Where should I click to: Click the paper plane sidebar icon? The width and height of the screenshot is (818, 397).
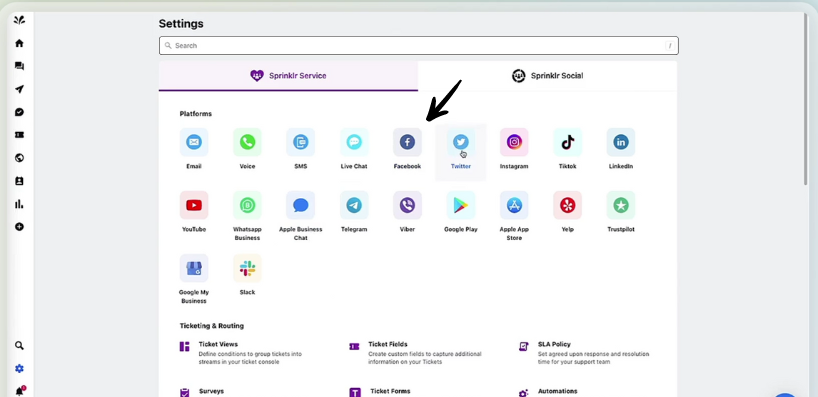19,89
